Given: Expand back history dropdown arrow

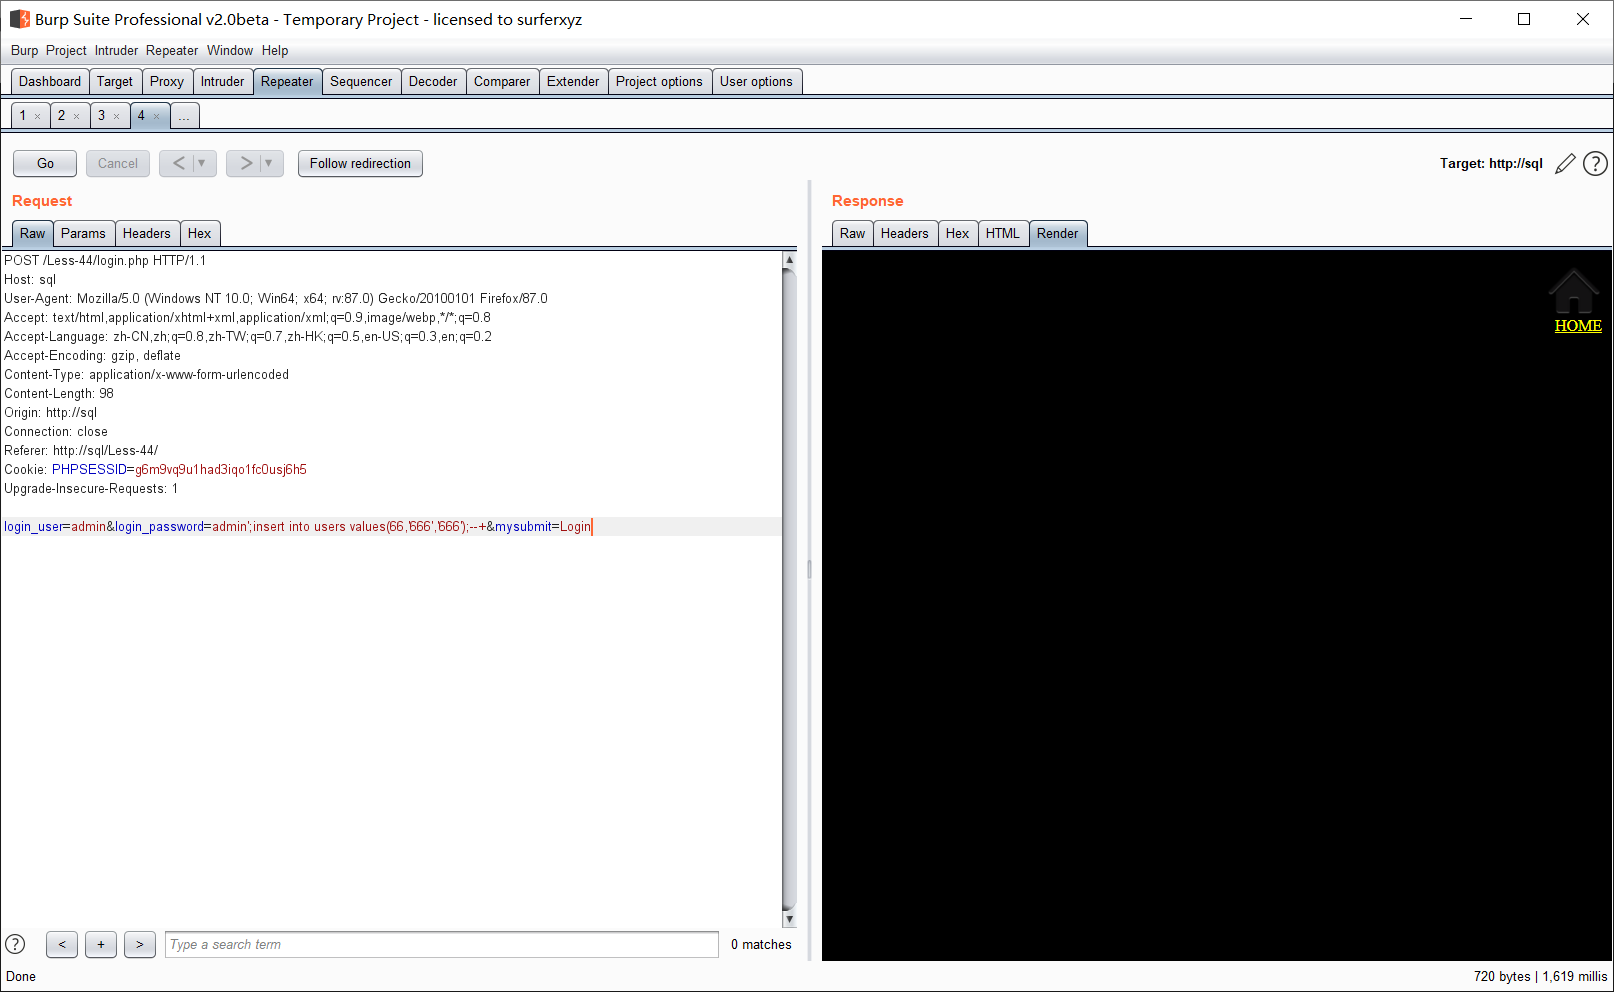Looking at the screenshot, I should [x=203, y=163].
